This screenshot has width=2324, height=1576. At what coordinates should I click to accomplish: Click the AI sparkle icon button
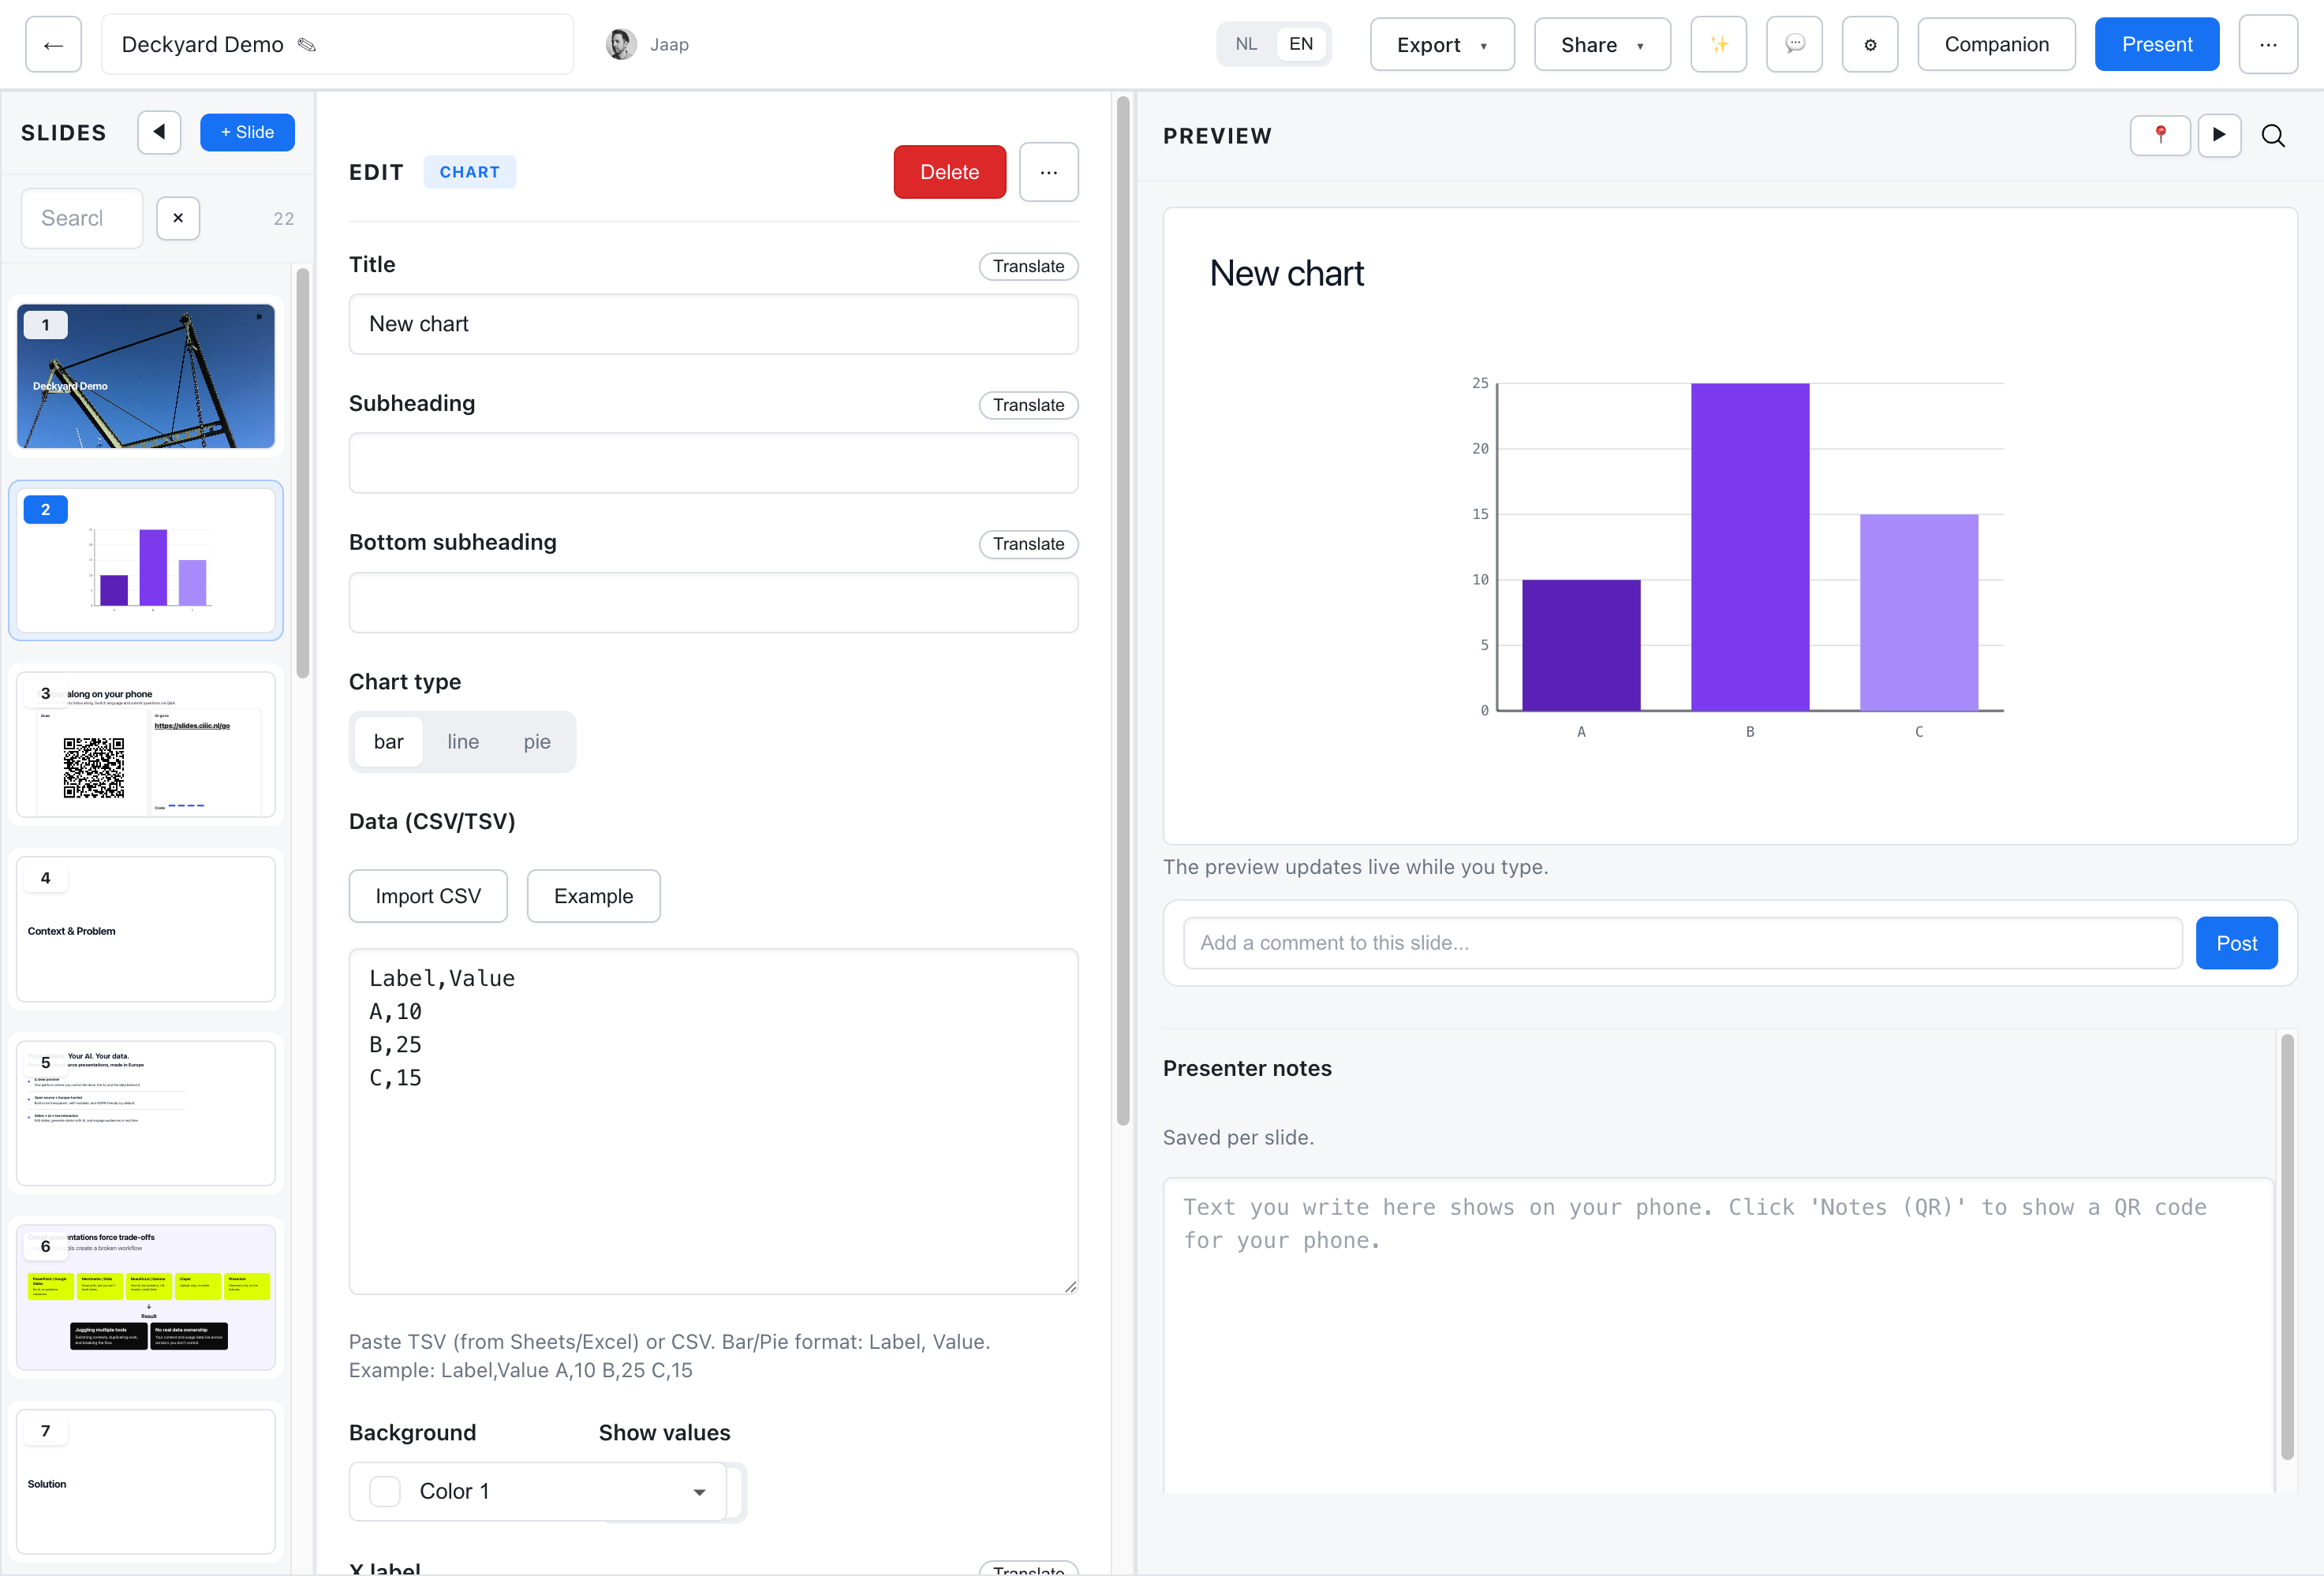[x=1718, y=45]
